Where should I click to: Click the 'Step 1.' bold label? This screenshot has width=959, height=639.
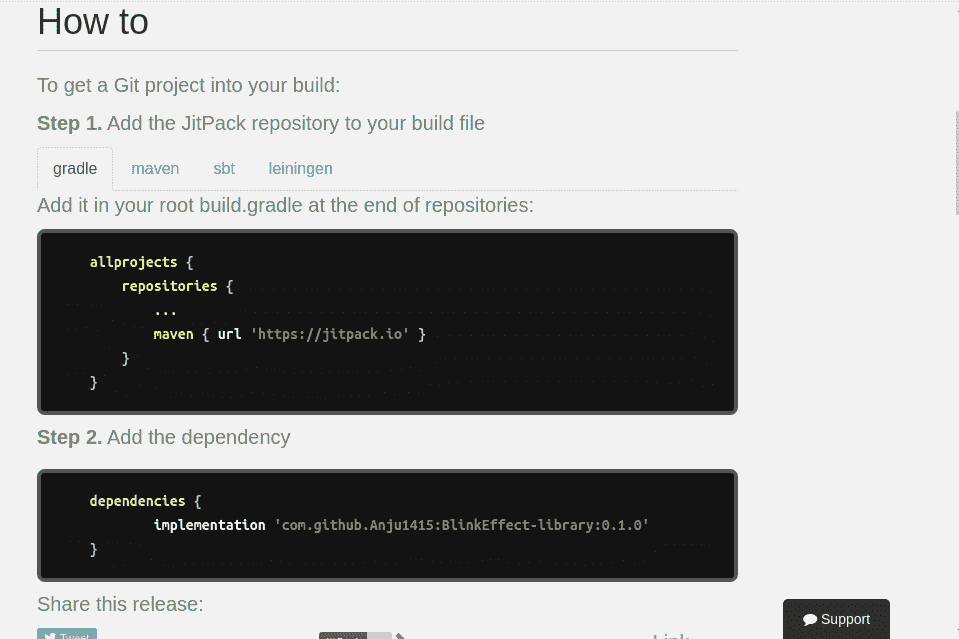point(69,123)
